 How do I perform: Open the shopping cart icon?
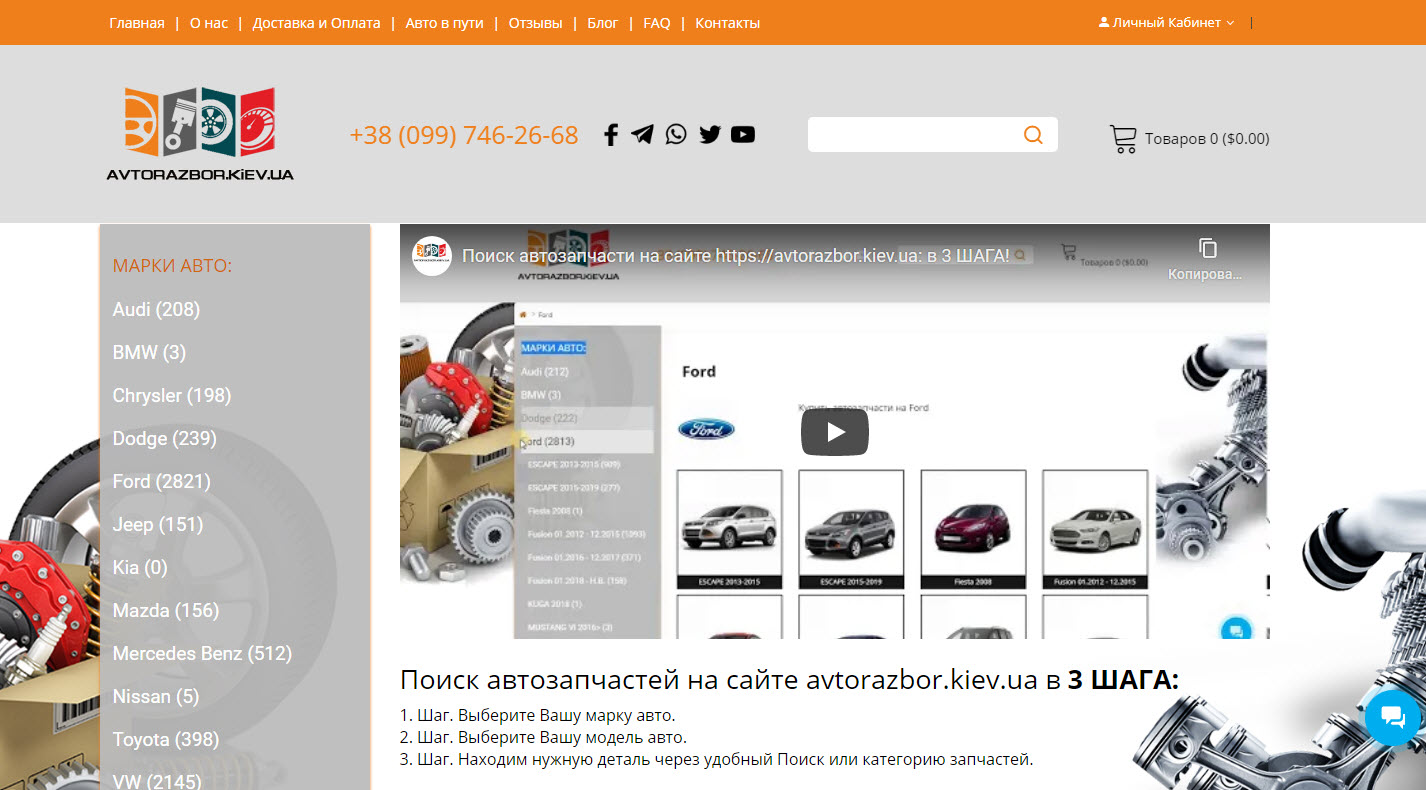[1123, 138]
